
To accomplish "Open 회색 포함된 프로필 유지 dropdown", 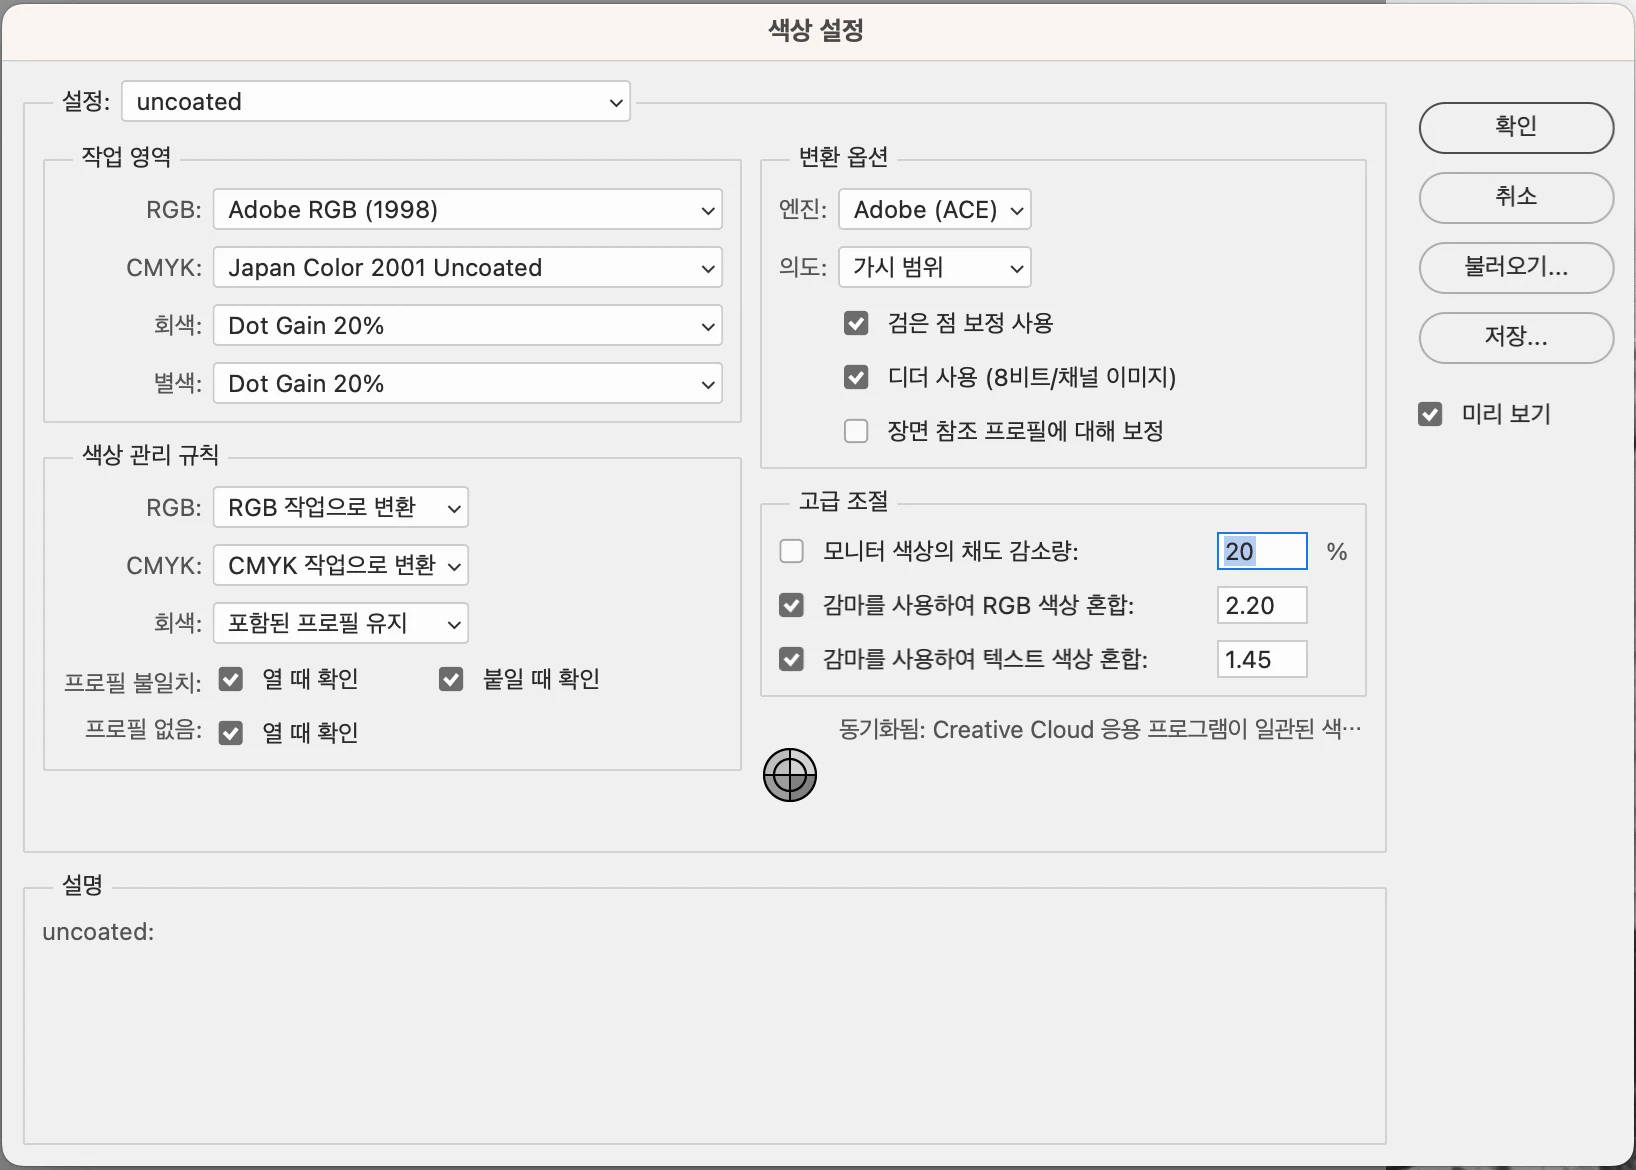I will click(x=341, y=623).
